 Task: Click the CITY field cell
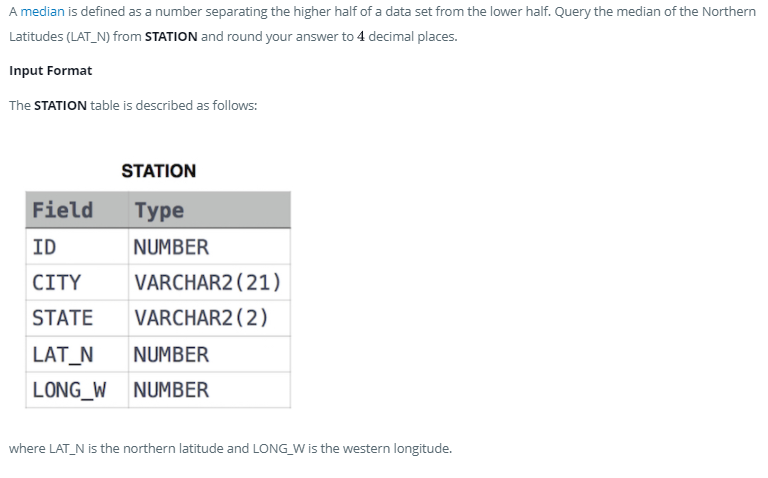pos(56,283)
